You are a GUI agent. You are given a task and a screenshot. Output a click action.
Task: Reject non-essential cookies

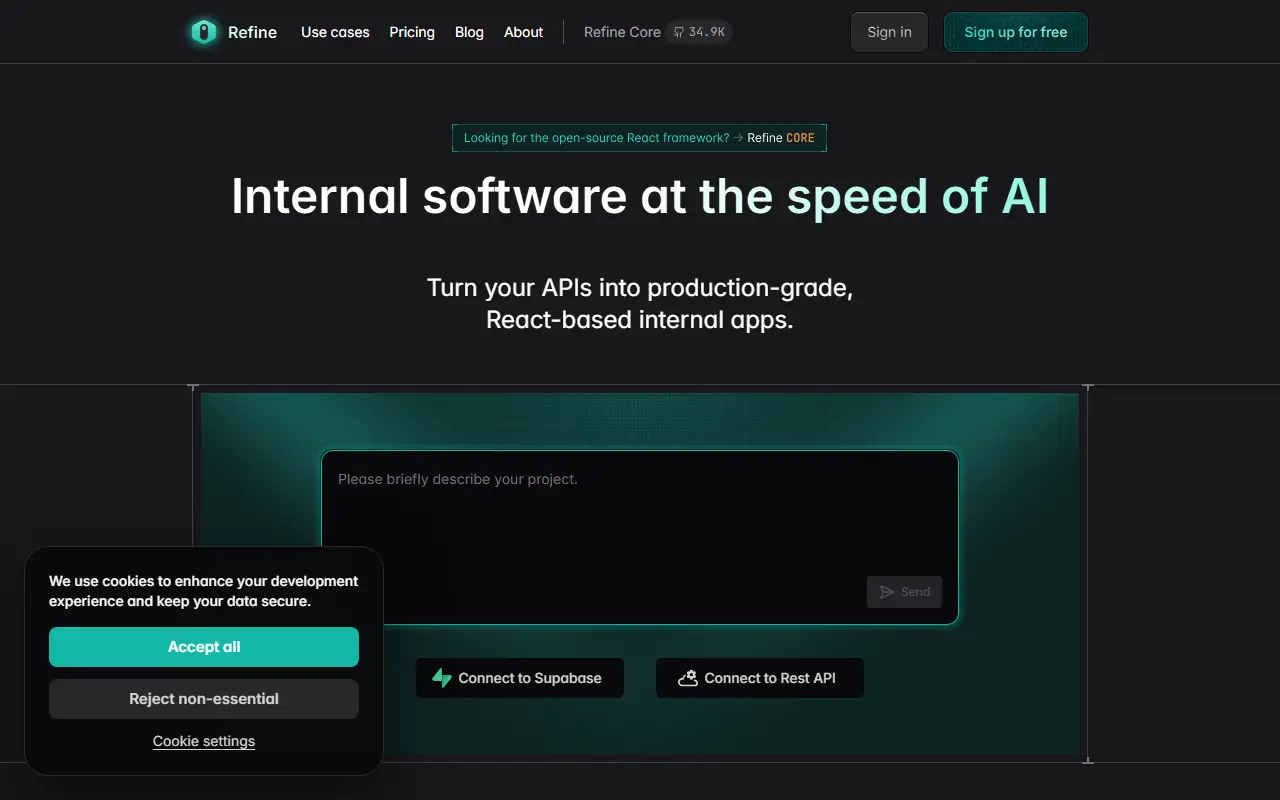(204, 699)
